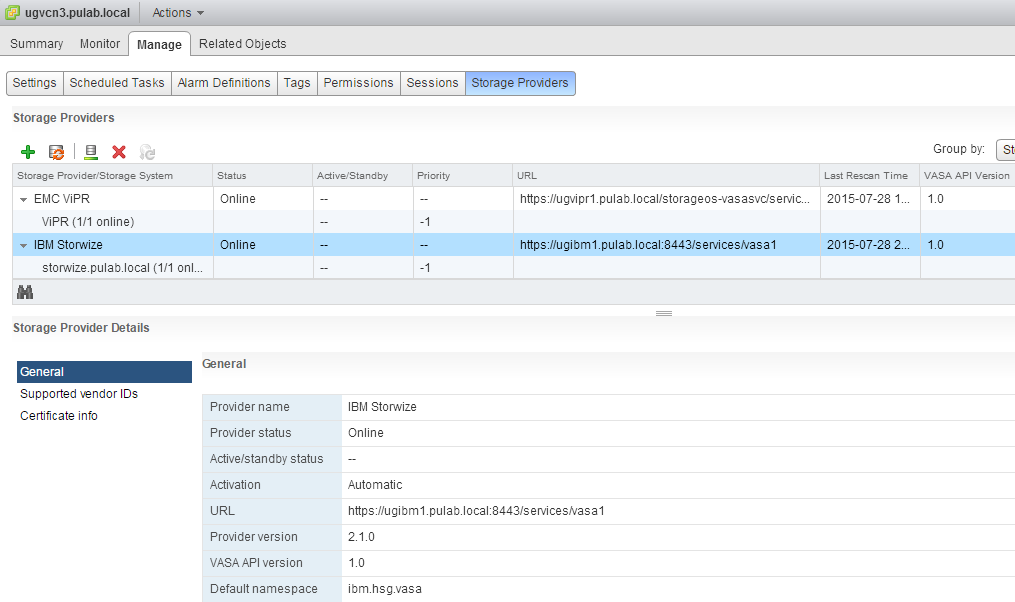This screenshot has width=1015, height=602.
Task: Click the greyed-out refresh certificate icon
Action: [147, 152]
